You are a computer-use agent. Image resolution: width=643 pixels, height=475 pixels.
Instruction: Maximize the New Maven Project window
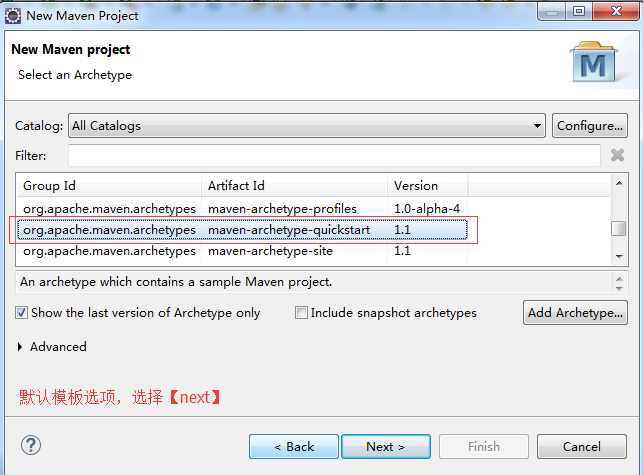pyautogui.click(x=579, y=11)
